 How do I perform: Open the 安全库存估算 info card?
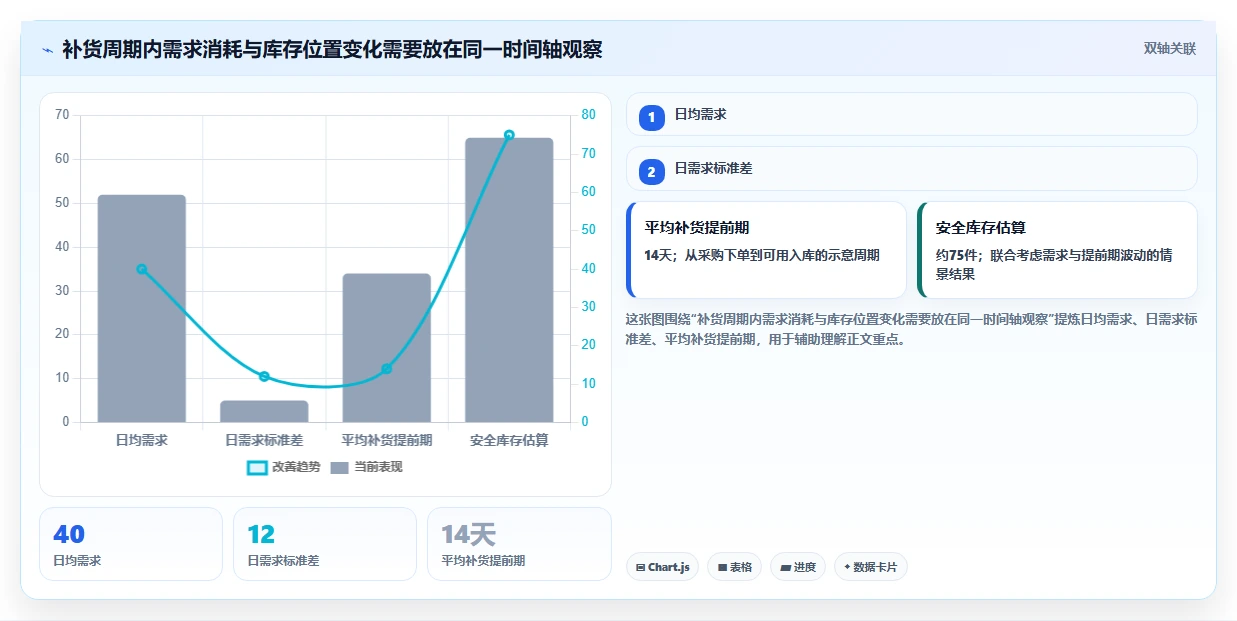coord(1057,250)
